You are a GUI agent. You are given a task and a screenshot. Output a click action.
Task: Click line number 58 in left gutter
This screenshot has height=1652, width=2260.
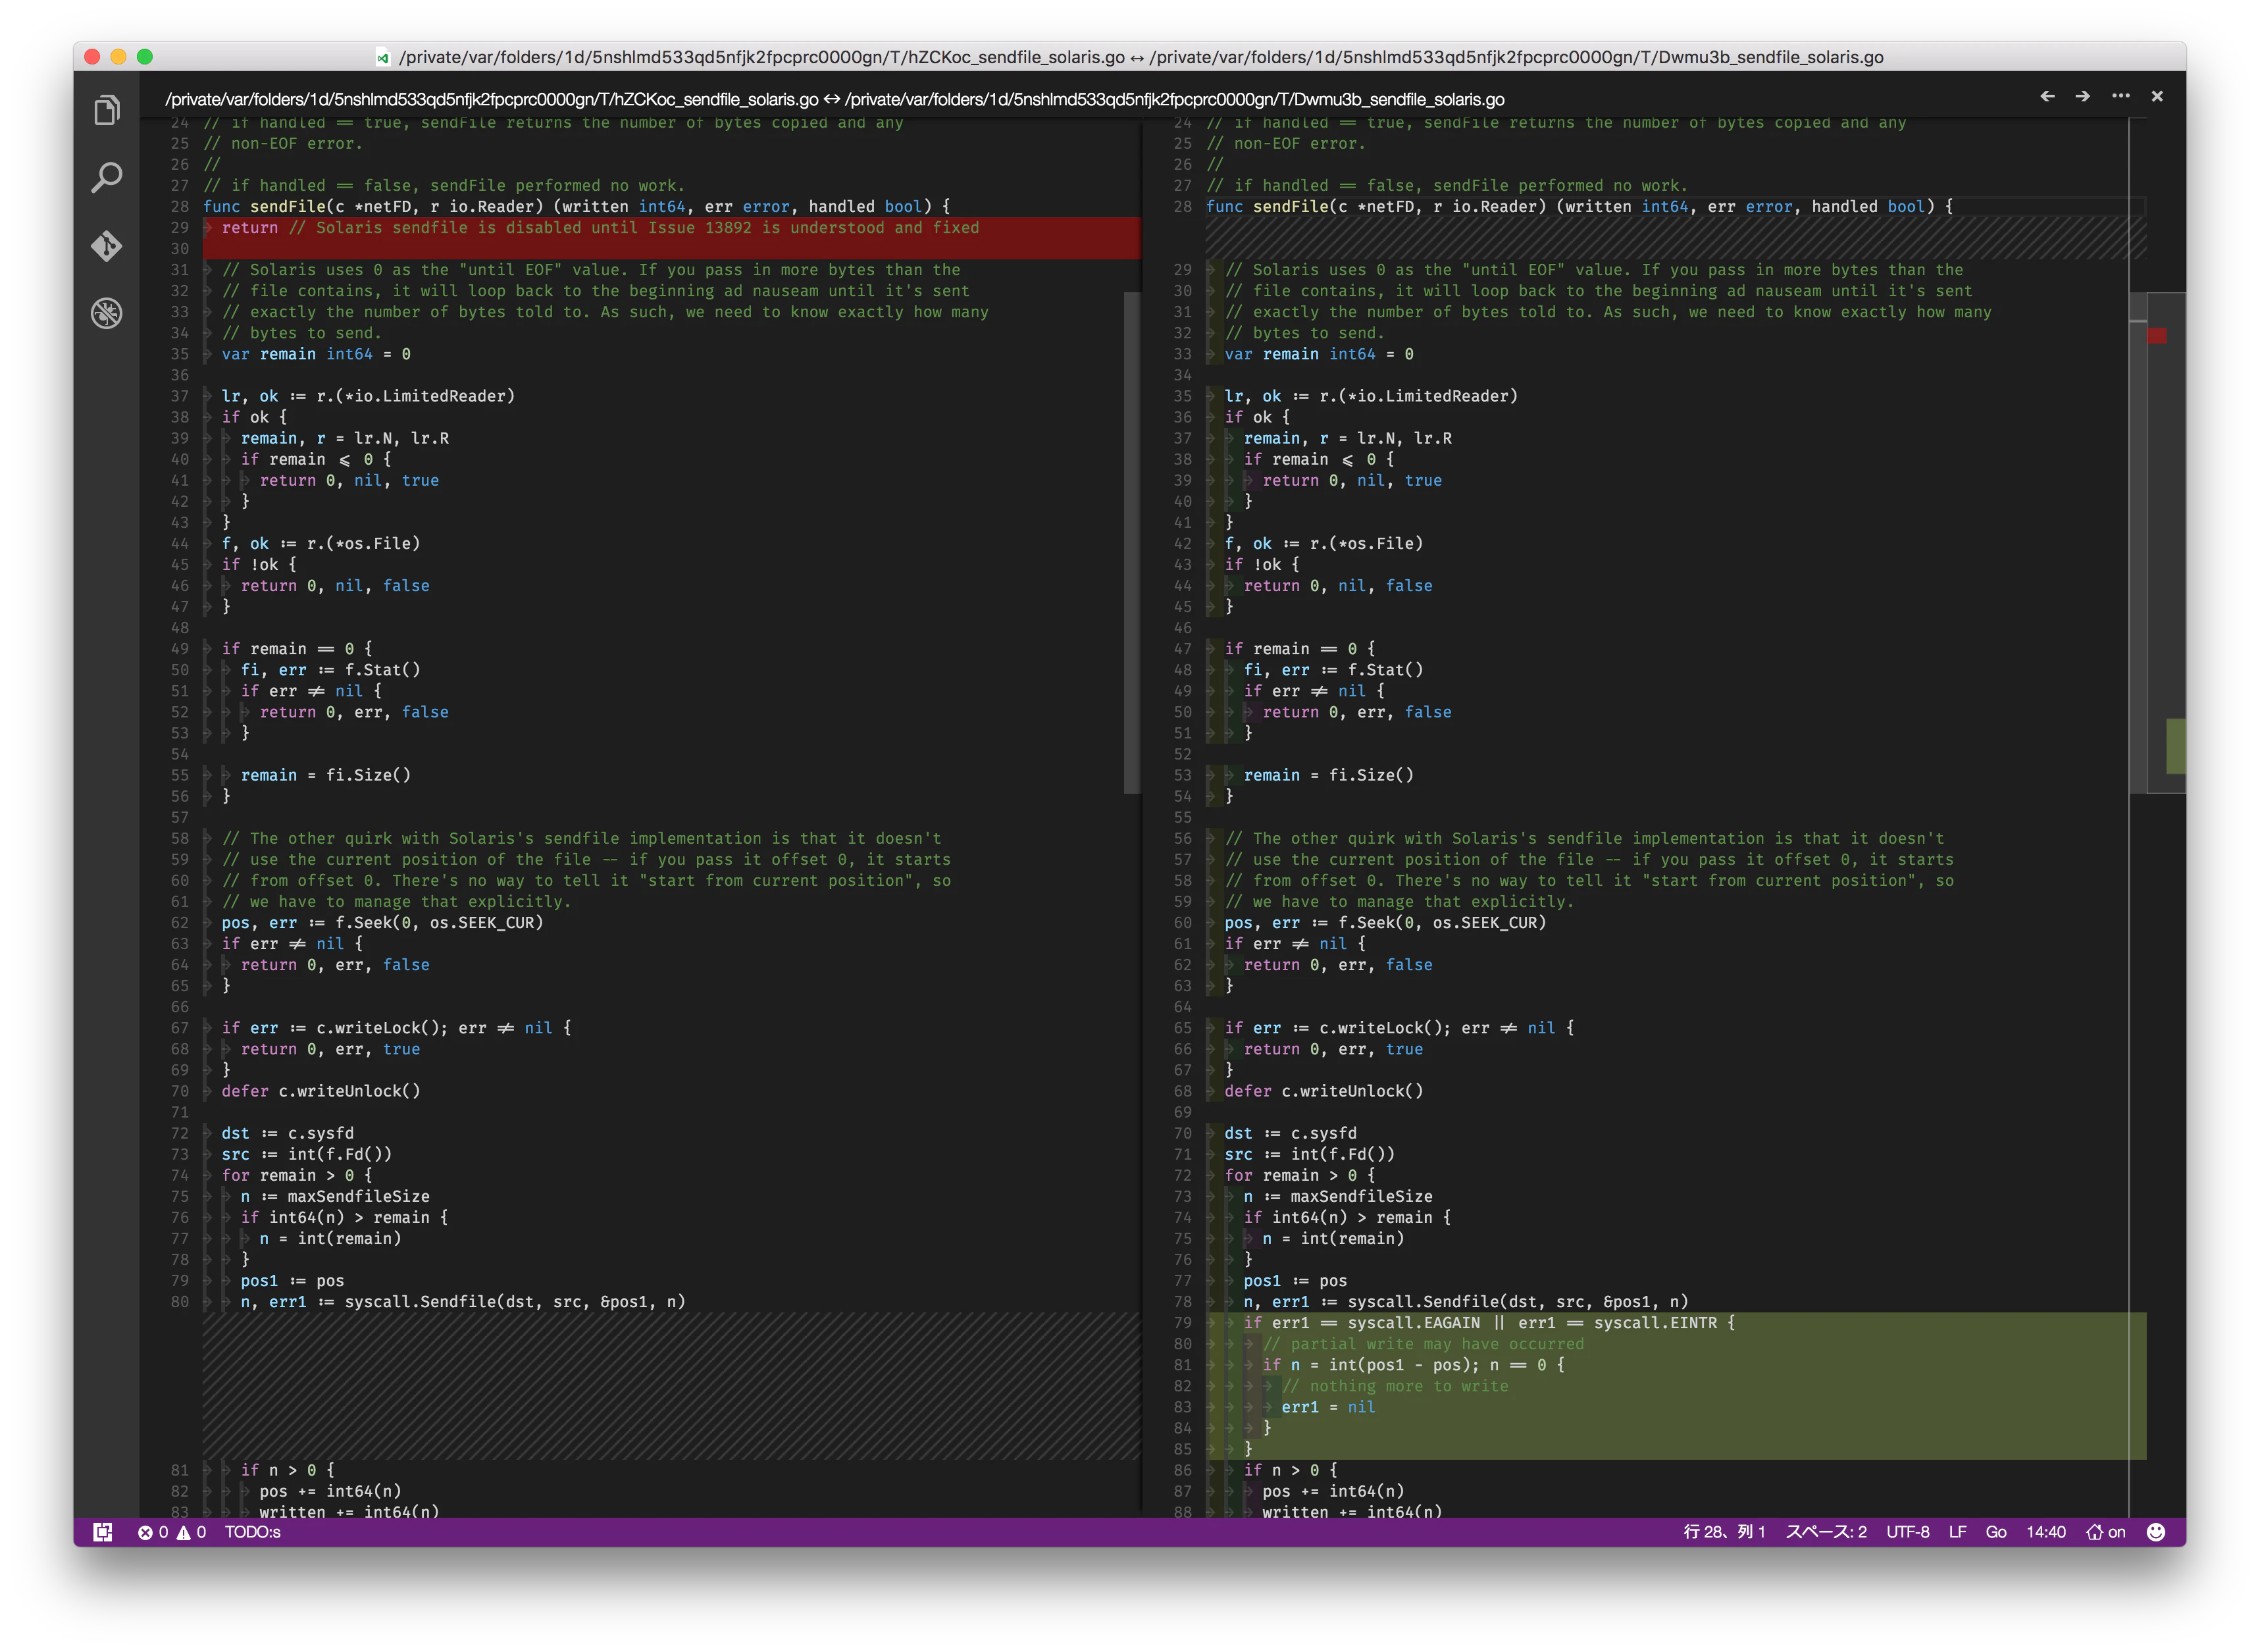pyautogui.click(x=180, y=838)
